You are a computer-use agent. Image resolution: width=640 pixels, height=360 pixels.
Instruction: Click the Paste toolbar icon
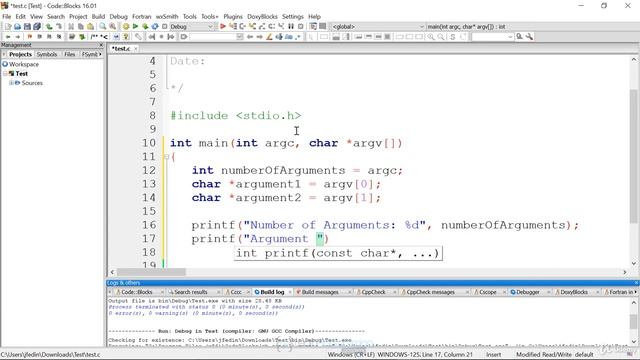(x=91, y=27)
